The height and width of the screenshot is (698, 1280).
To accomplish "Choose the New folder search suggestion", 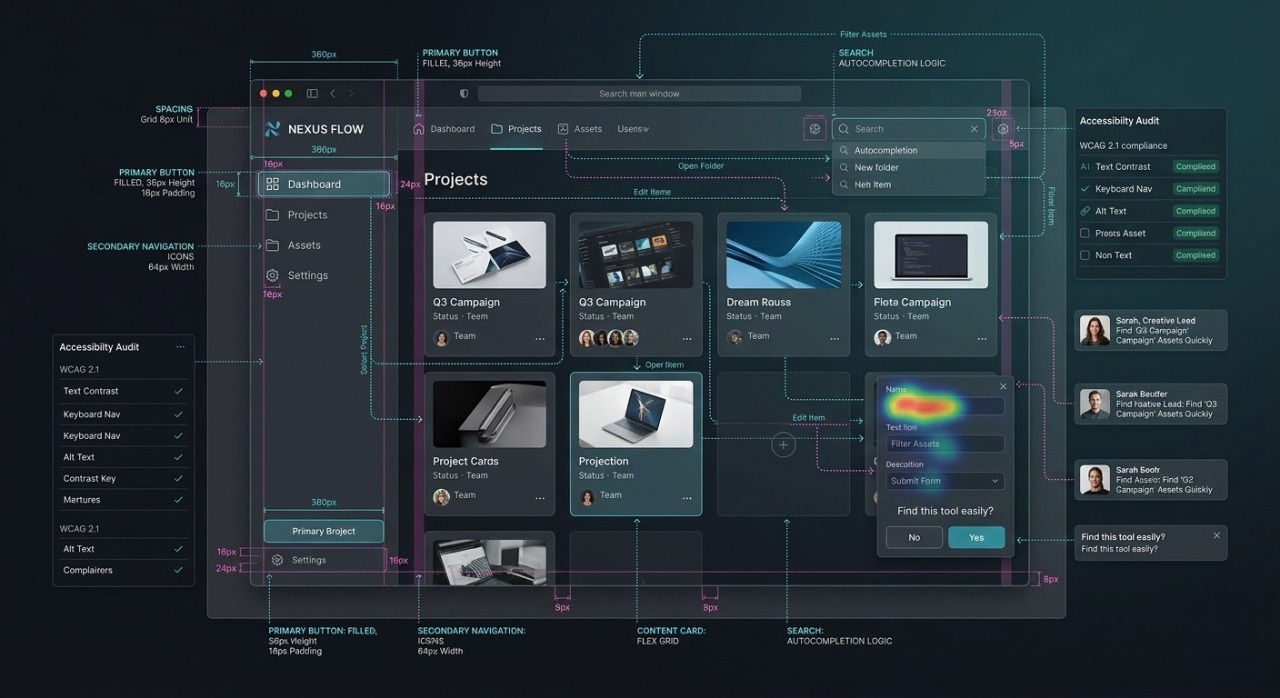I will click(909, 167).
